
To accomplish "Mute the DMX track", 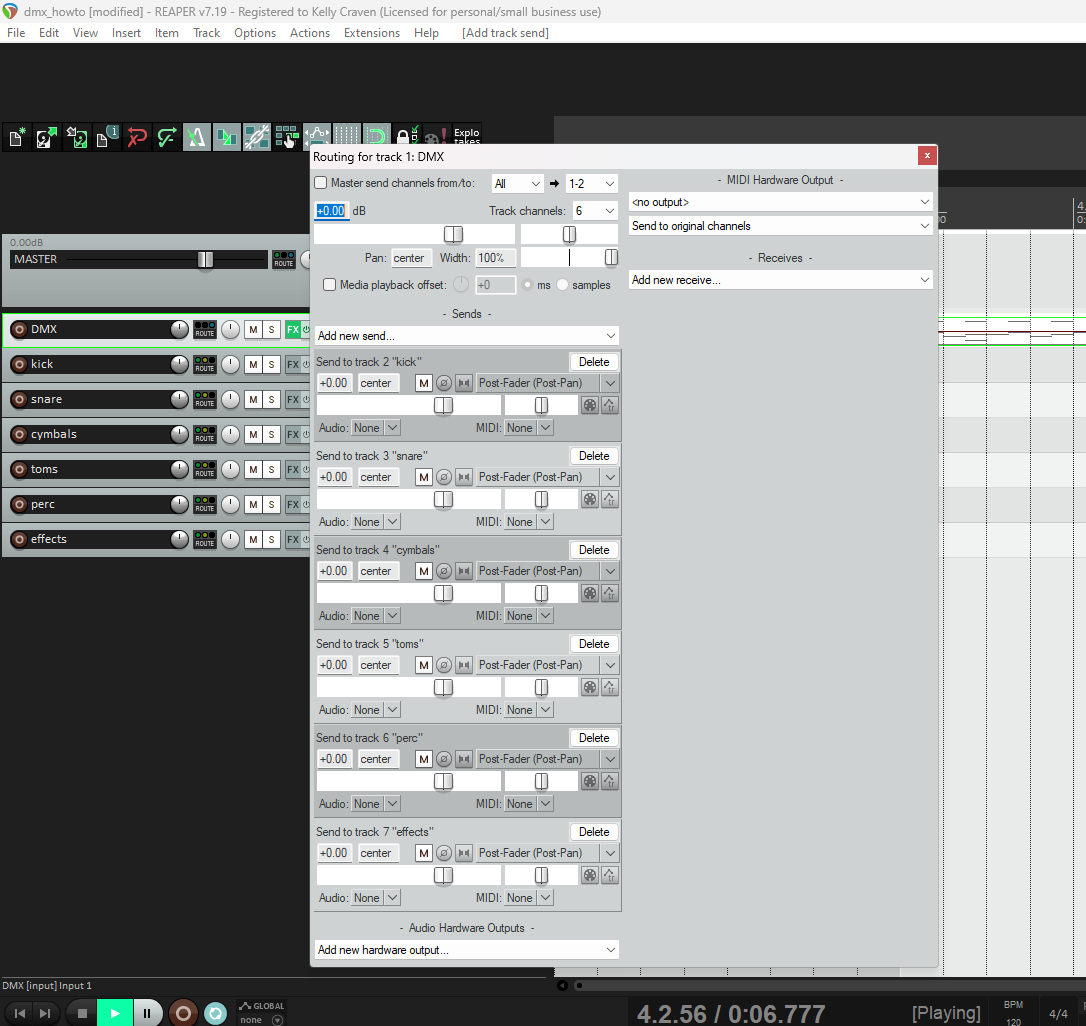I will (x=253, y=330).
